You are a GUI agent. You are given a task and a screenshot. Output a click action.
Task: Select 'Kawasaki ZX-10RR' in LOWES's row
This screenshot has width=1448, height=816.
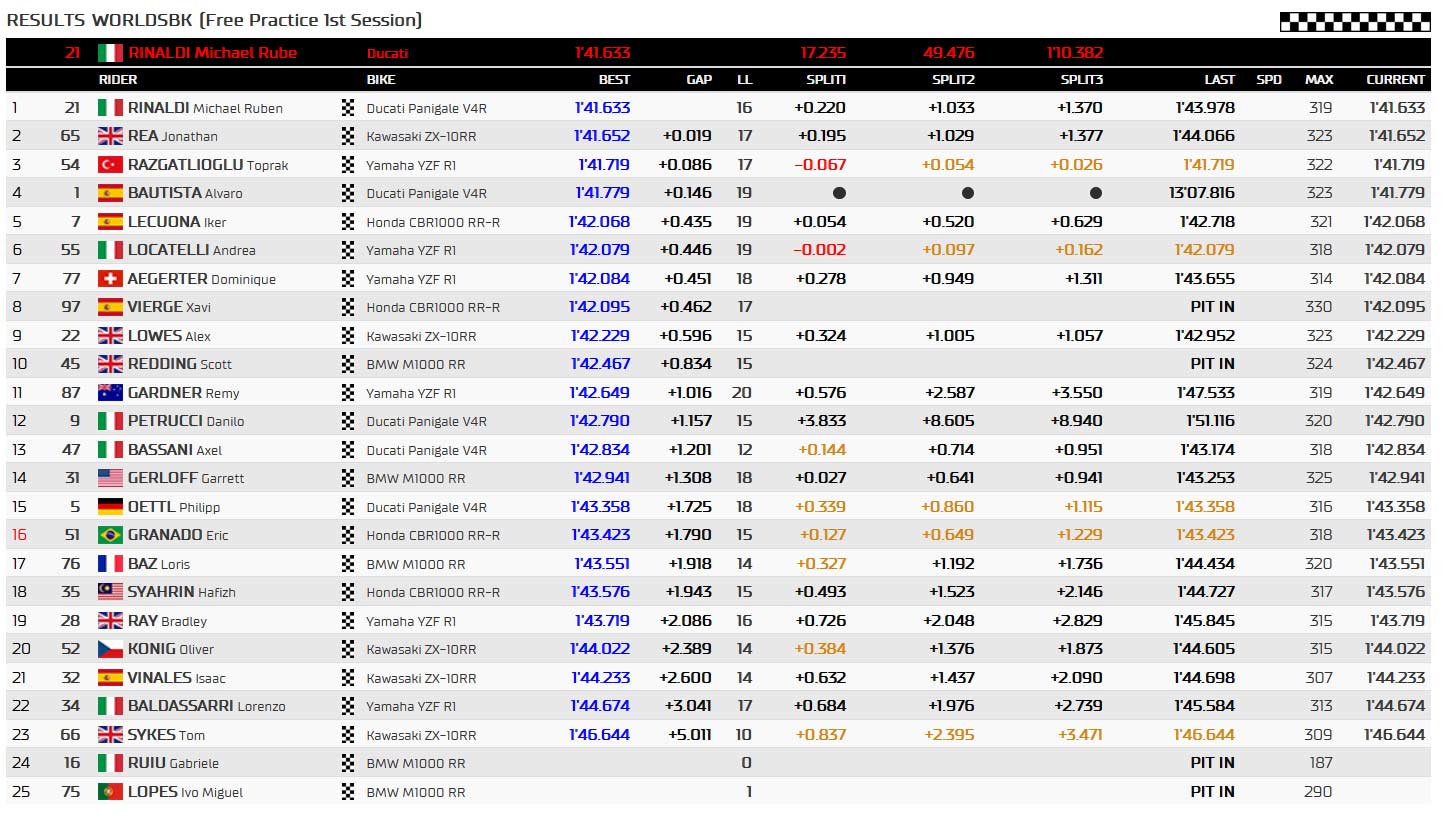coord(422,336)
